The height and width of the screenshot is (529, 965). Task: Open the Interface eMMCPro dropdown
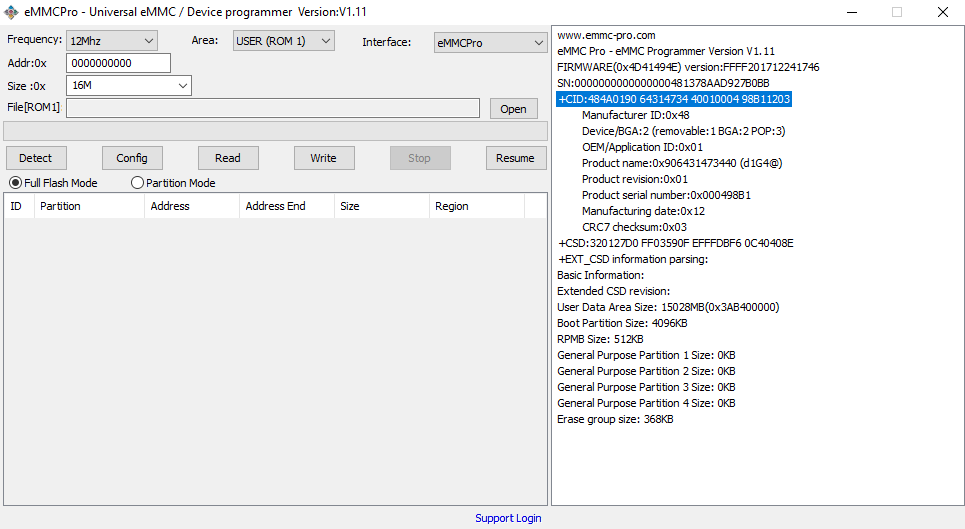pos(491,42)
